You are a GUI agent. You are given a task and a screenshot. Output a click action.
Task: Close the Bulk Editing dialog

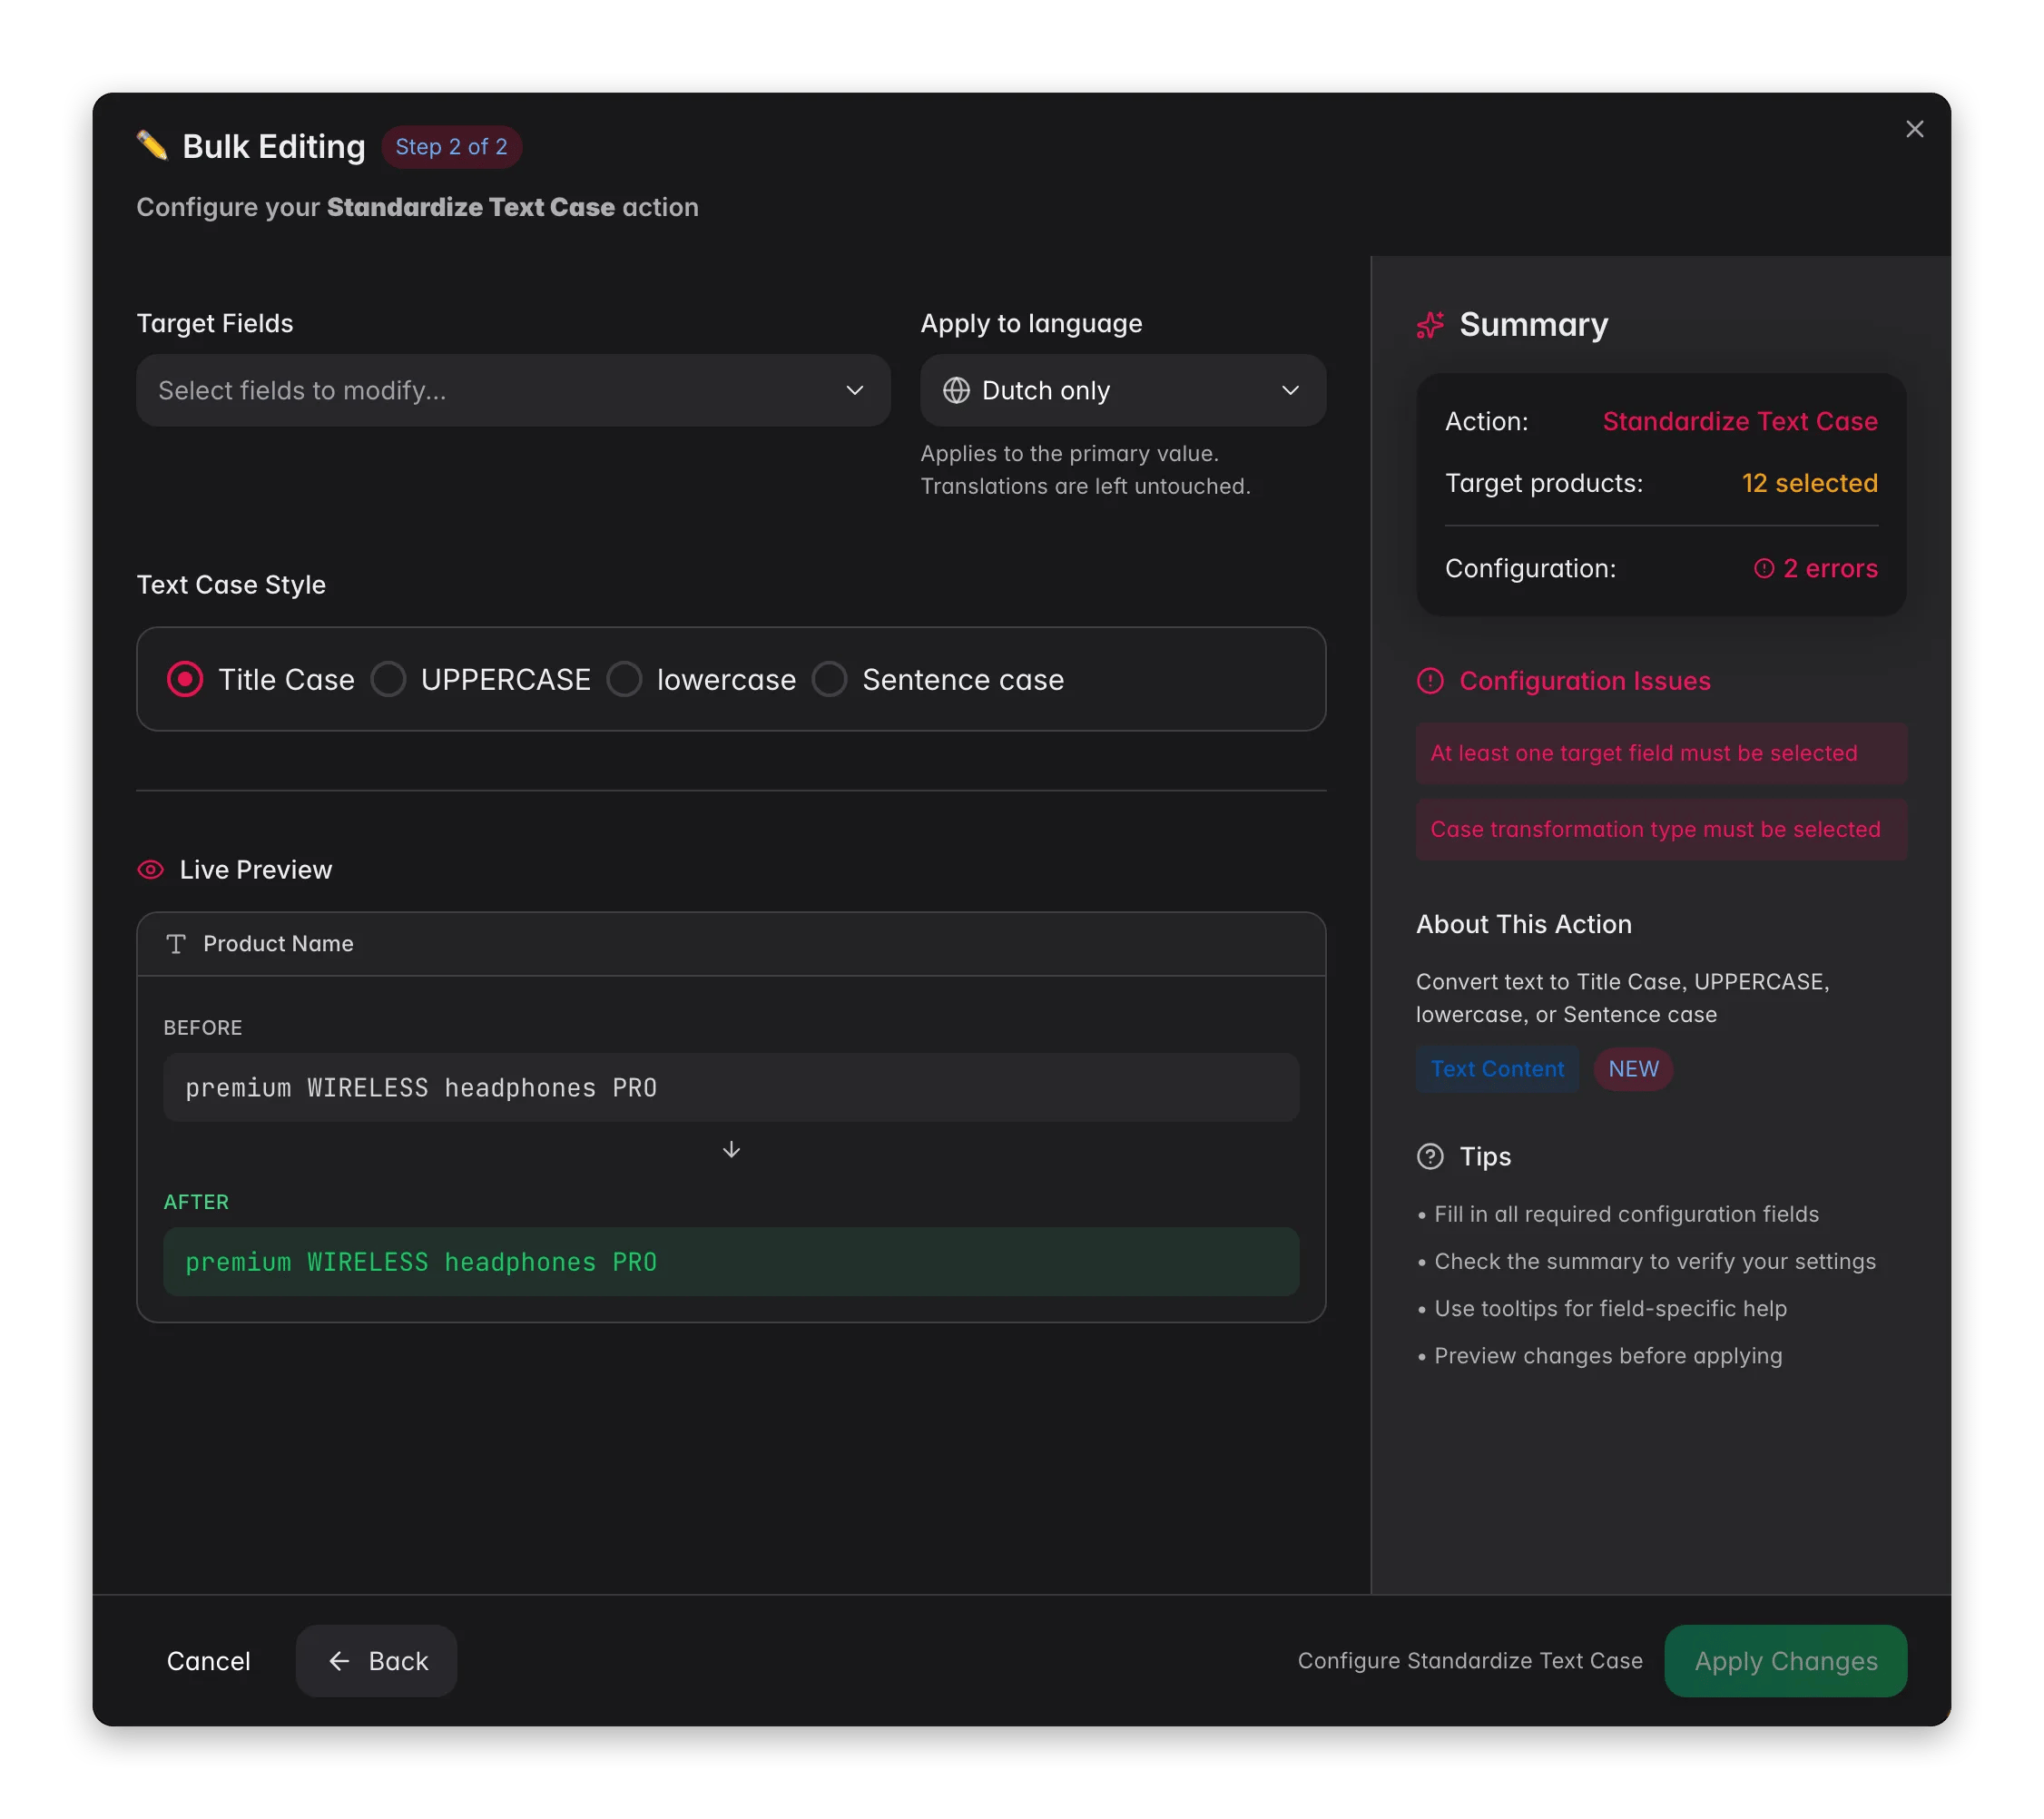click(1914, 129)
